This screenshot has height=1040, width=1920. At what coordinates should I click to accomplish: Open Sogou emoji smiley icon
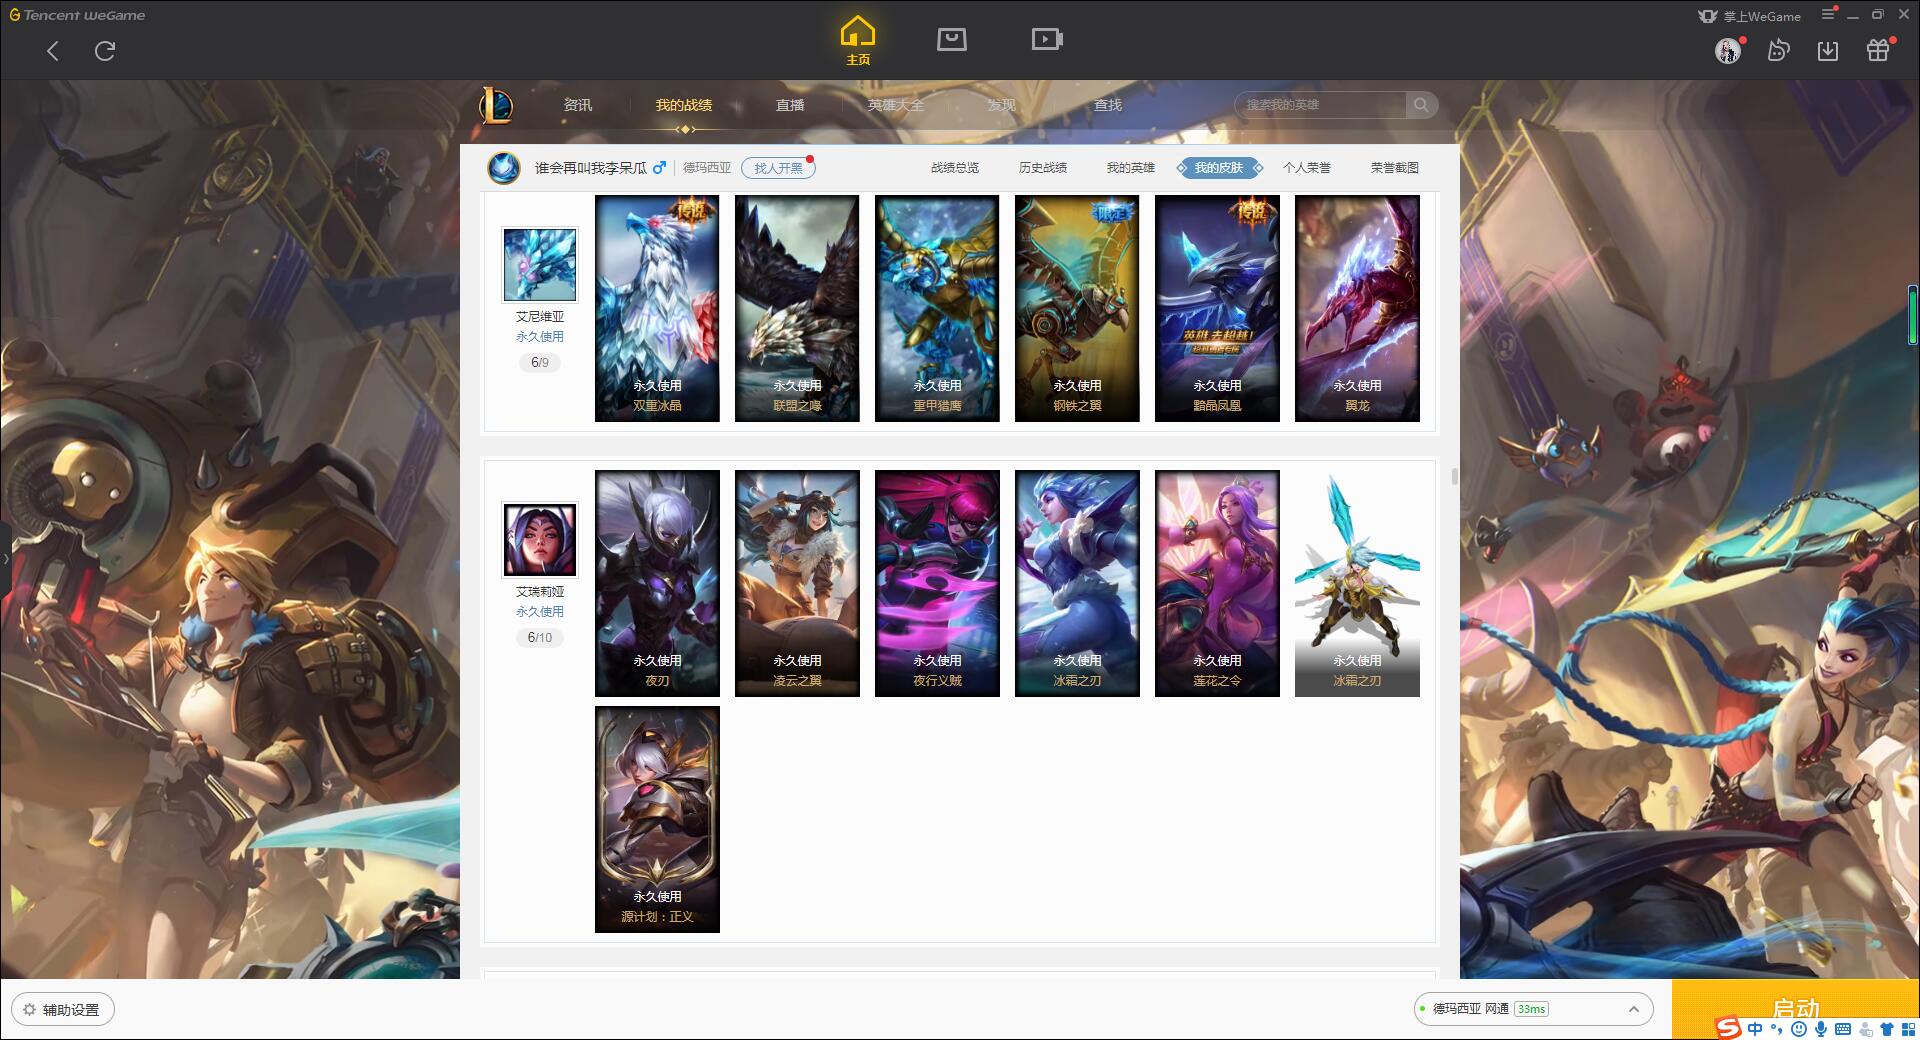coord(1799,1029)
